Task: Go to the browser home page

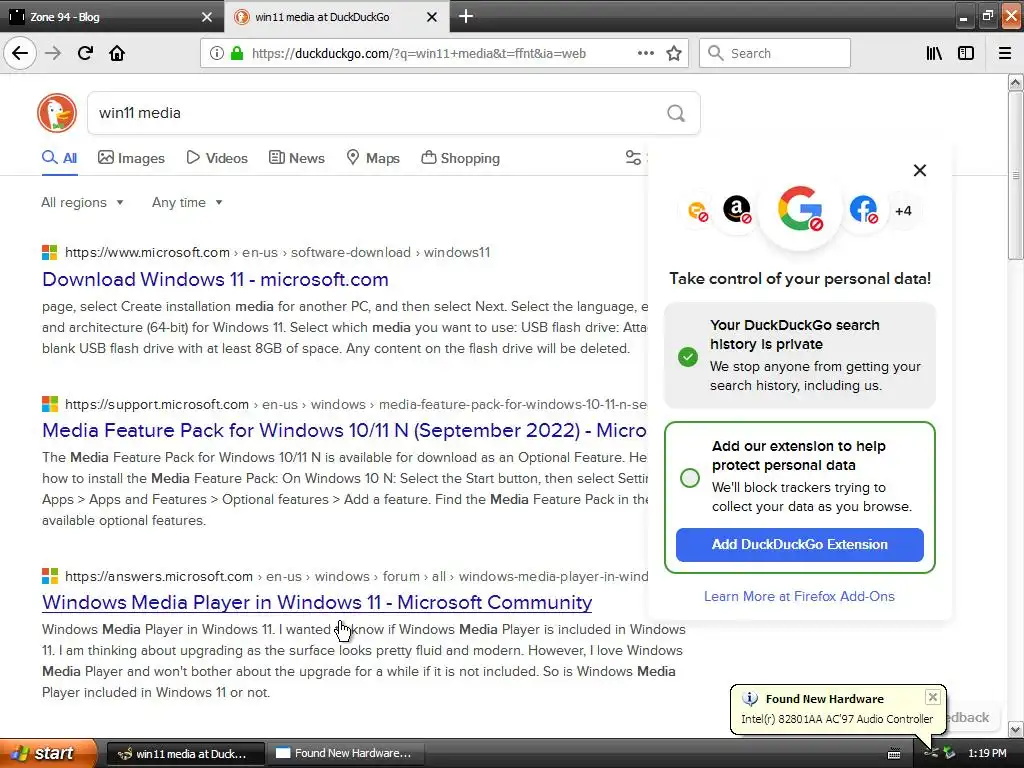Action: (x=117, y=53)
